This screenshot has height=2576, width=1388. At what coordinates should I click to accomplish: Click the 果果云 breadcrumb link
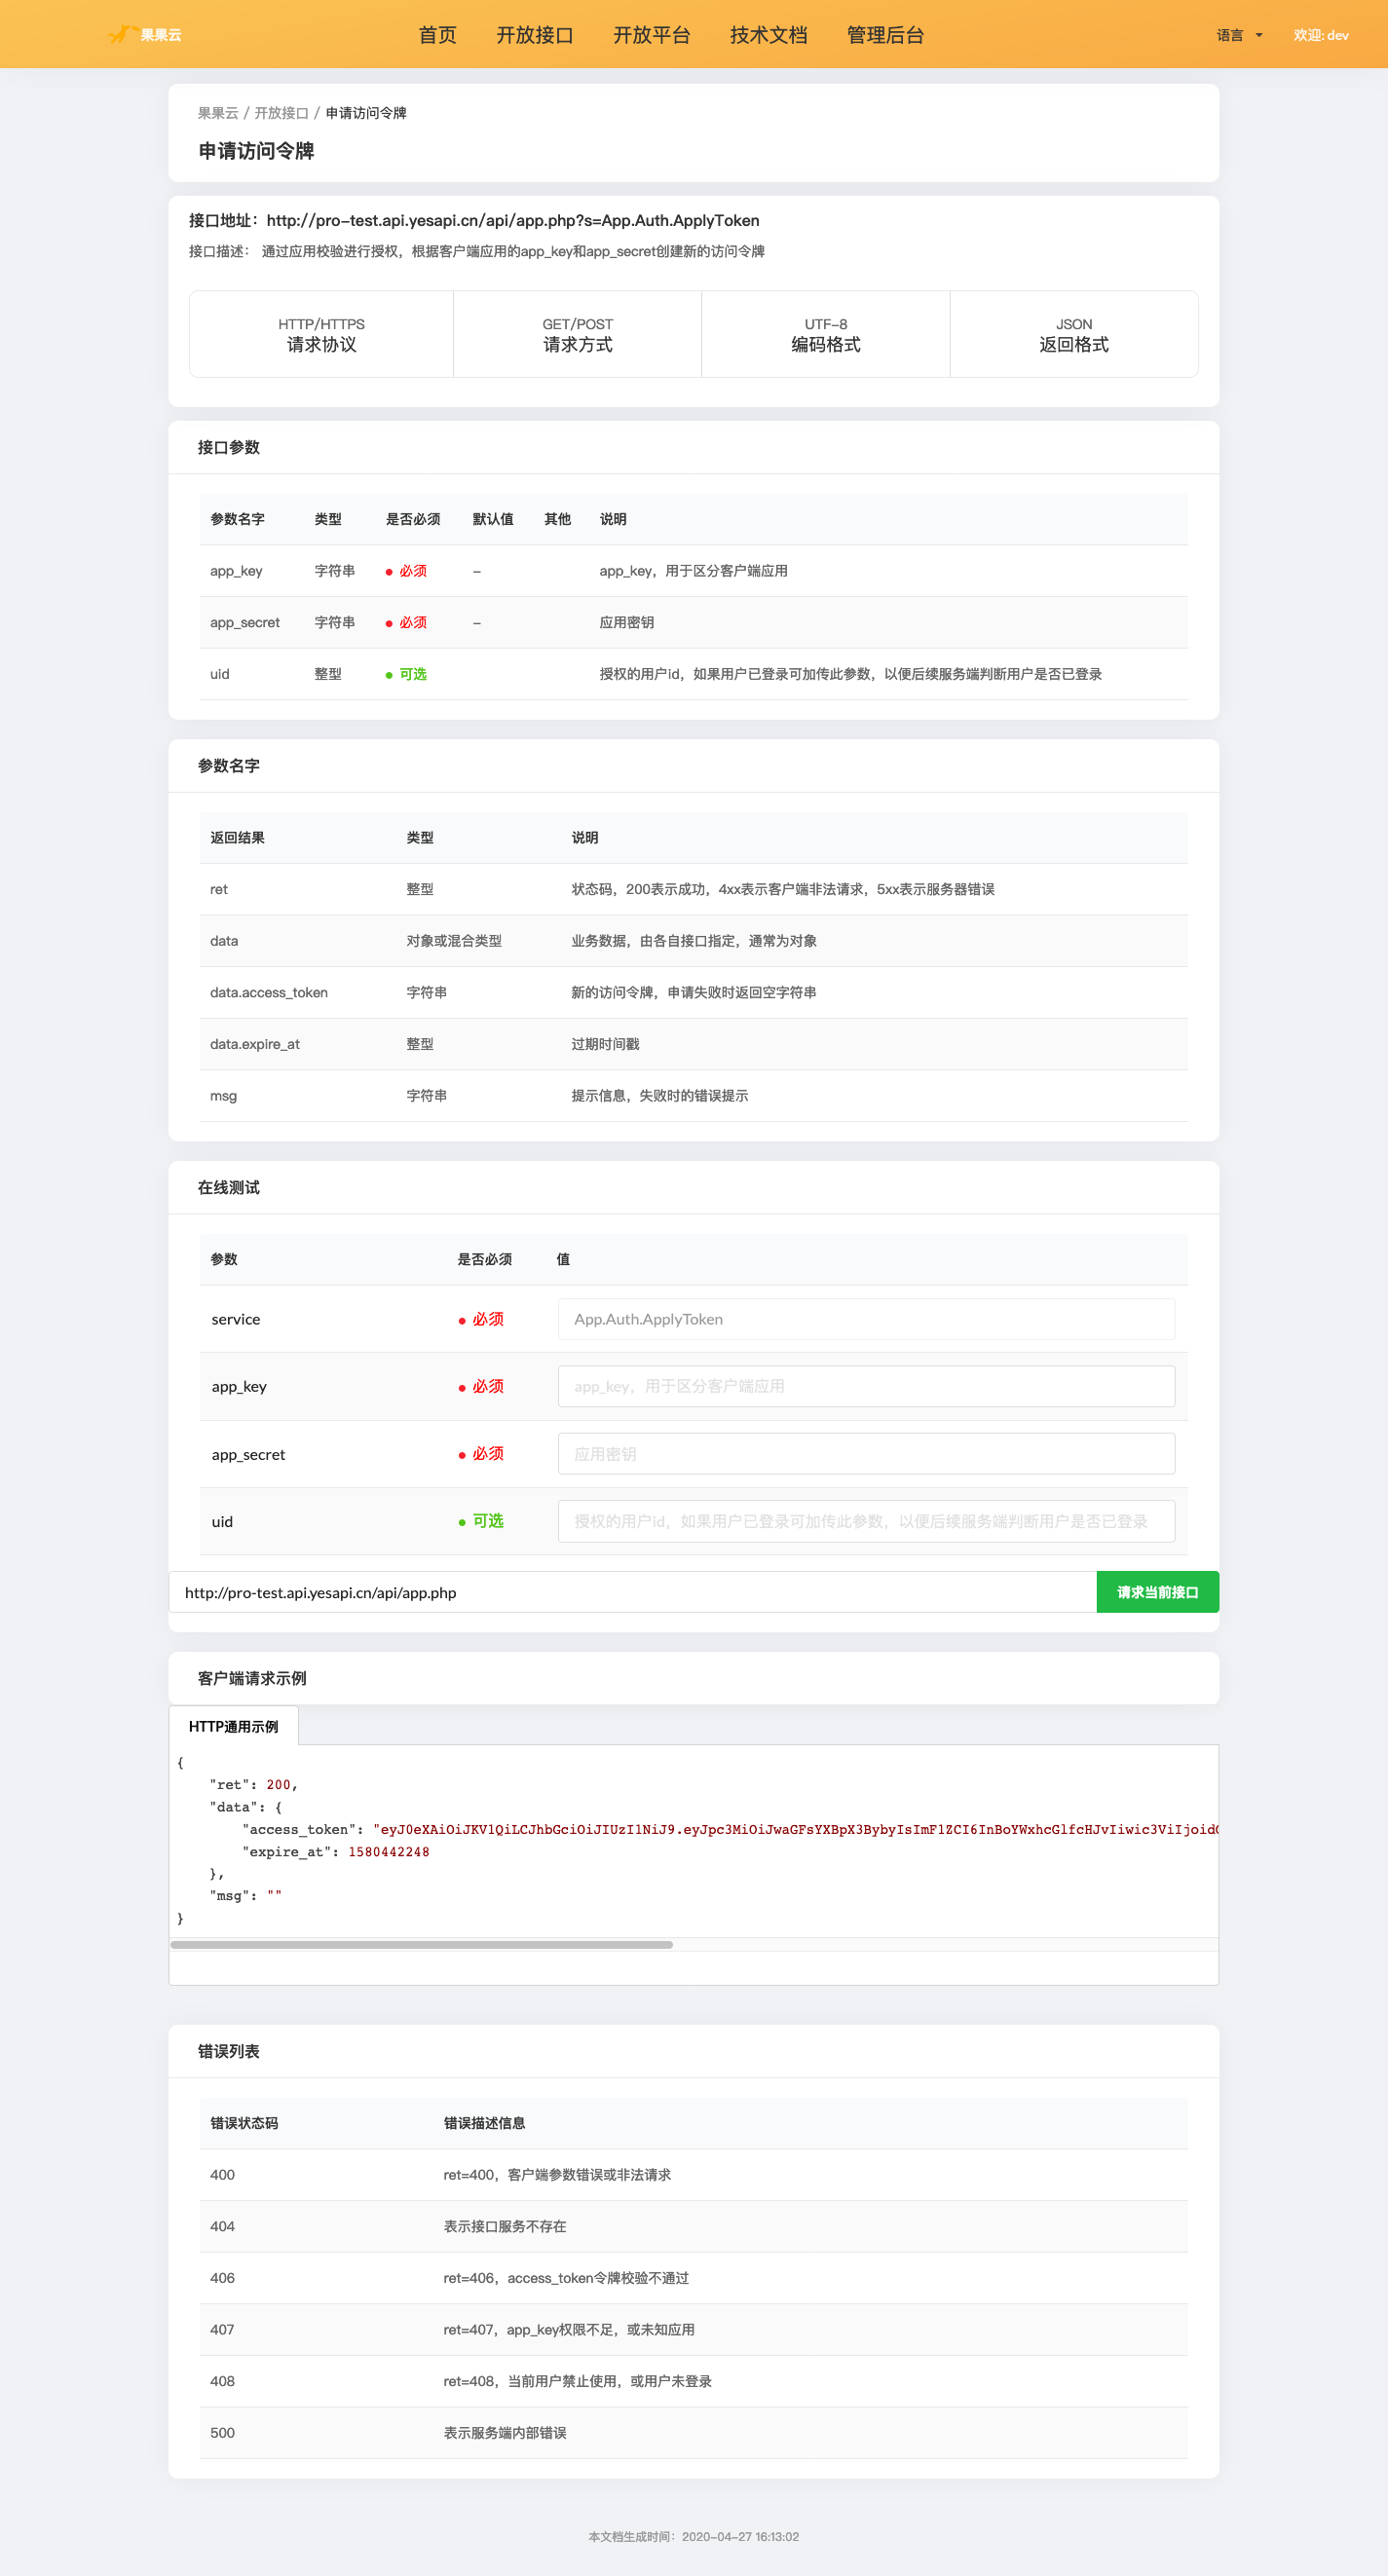(x=218, y=113)
